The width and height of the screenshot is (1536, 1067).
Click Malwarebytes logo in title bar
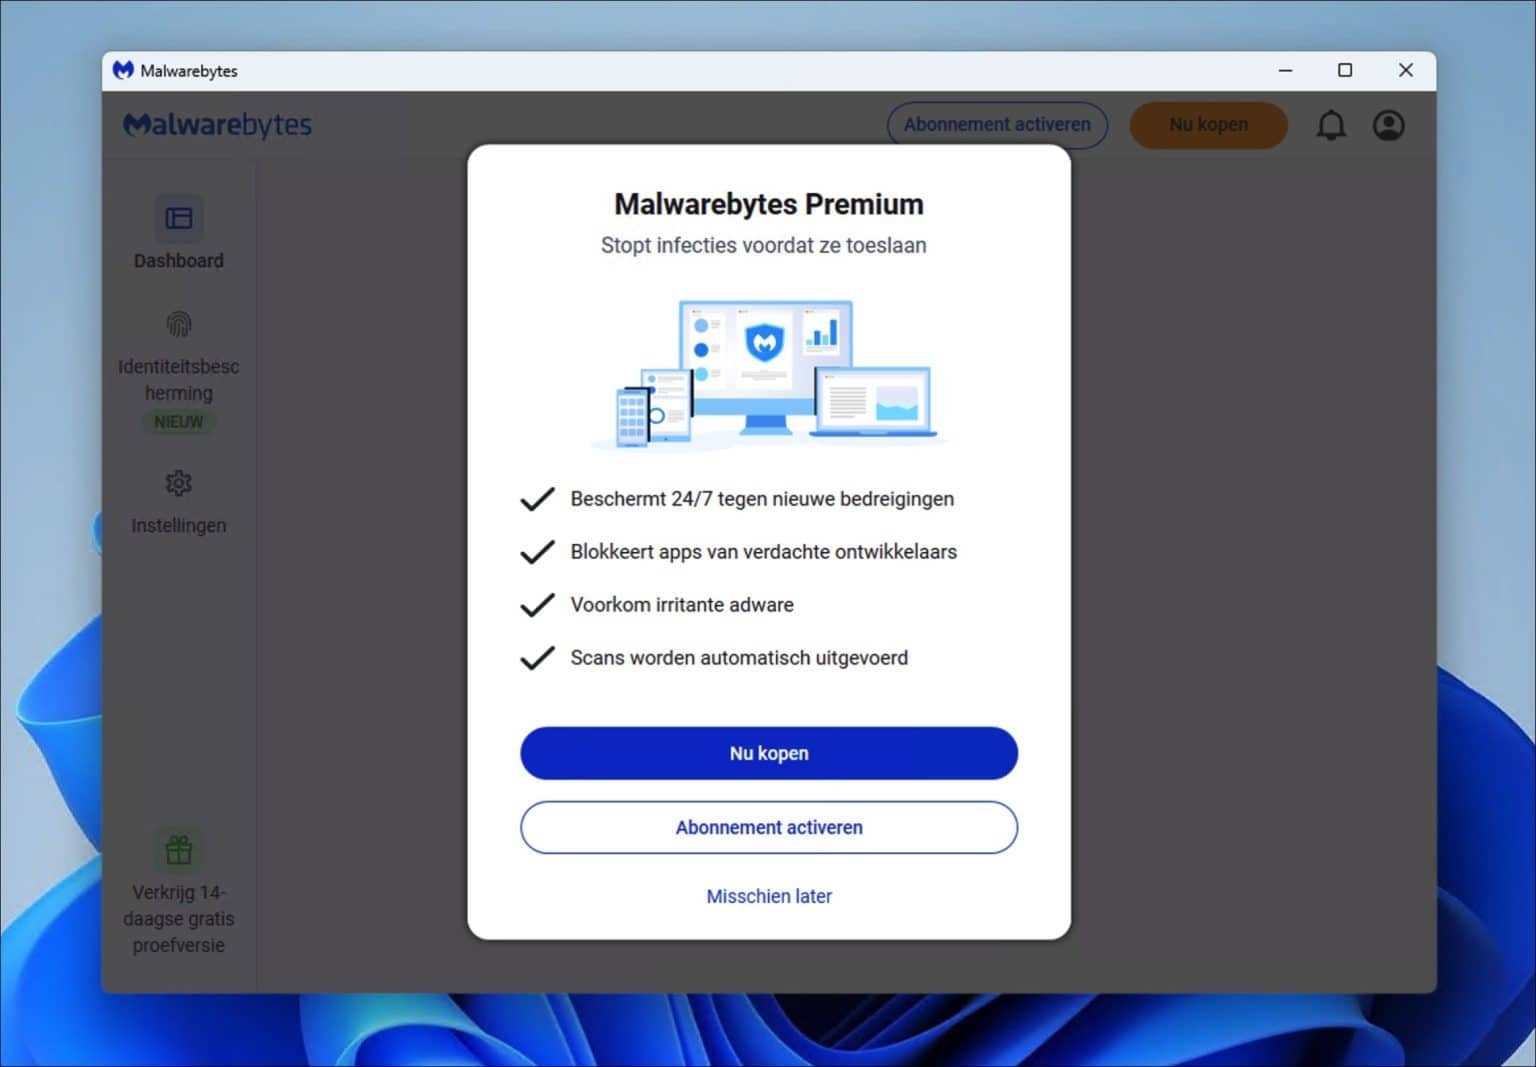(123, 70)
